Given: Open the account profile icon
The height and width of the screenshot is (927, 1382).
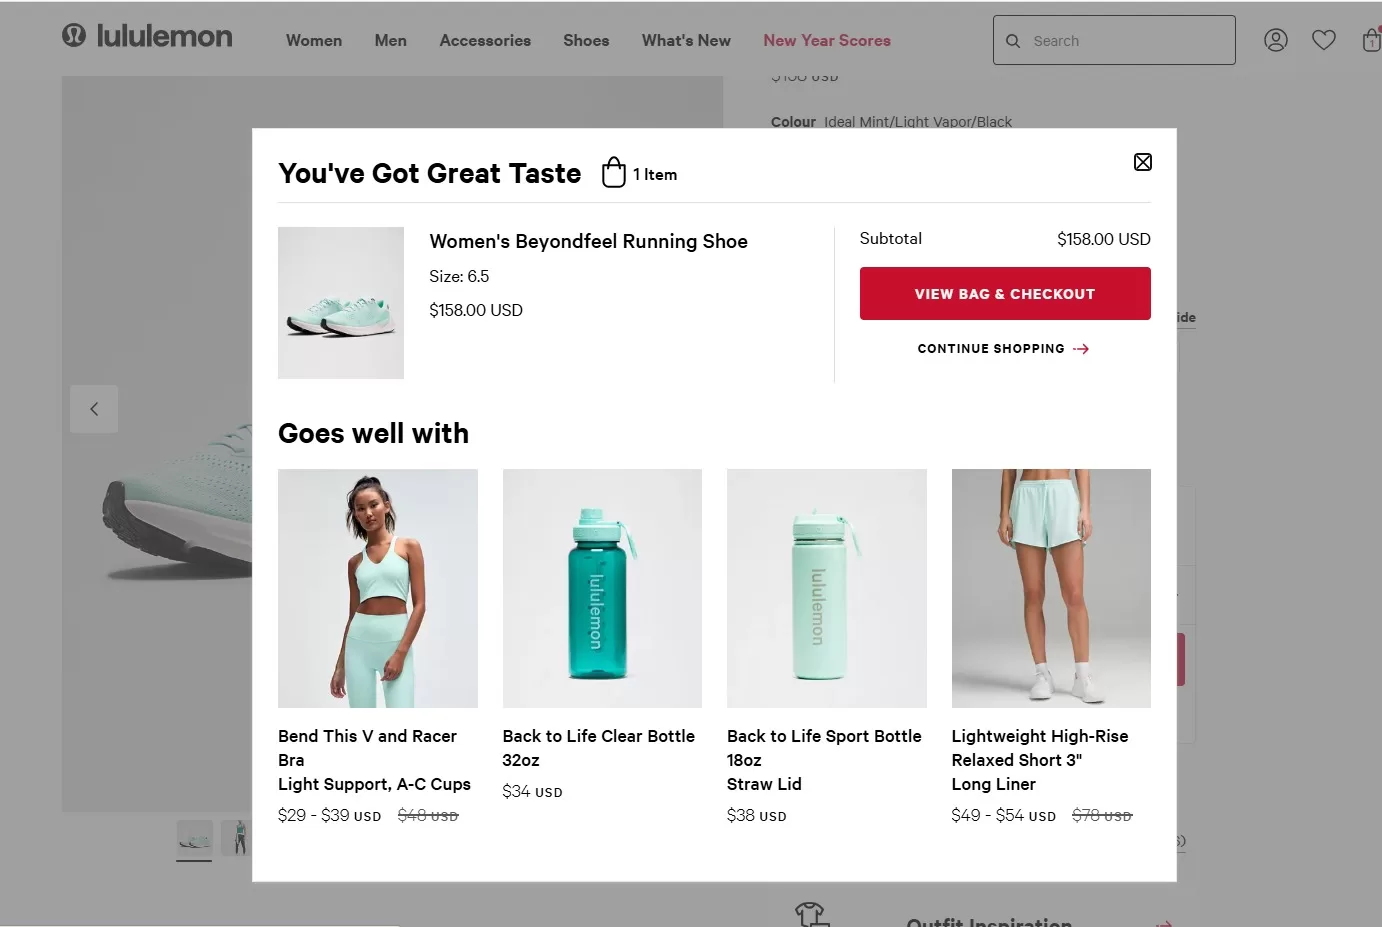Looking at the screenshot, I should pos(1276,40).
